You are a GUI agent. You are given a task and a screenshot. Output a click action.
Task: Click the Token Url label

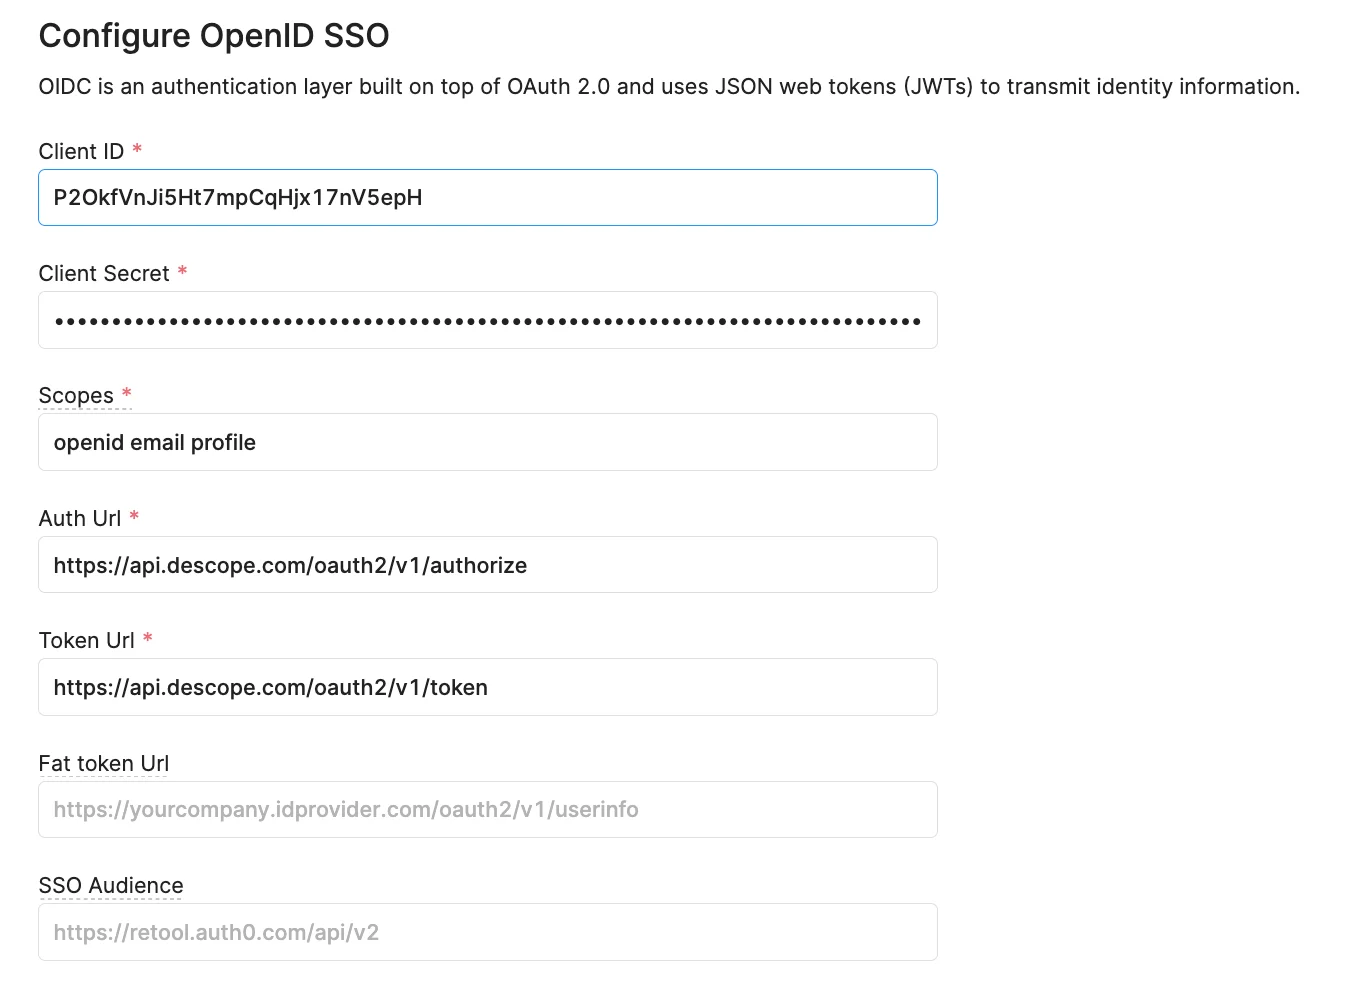point(87,640)
